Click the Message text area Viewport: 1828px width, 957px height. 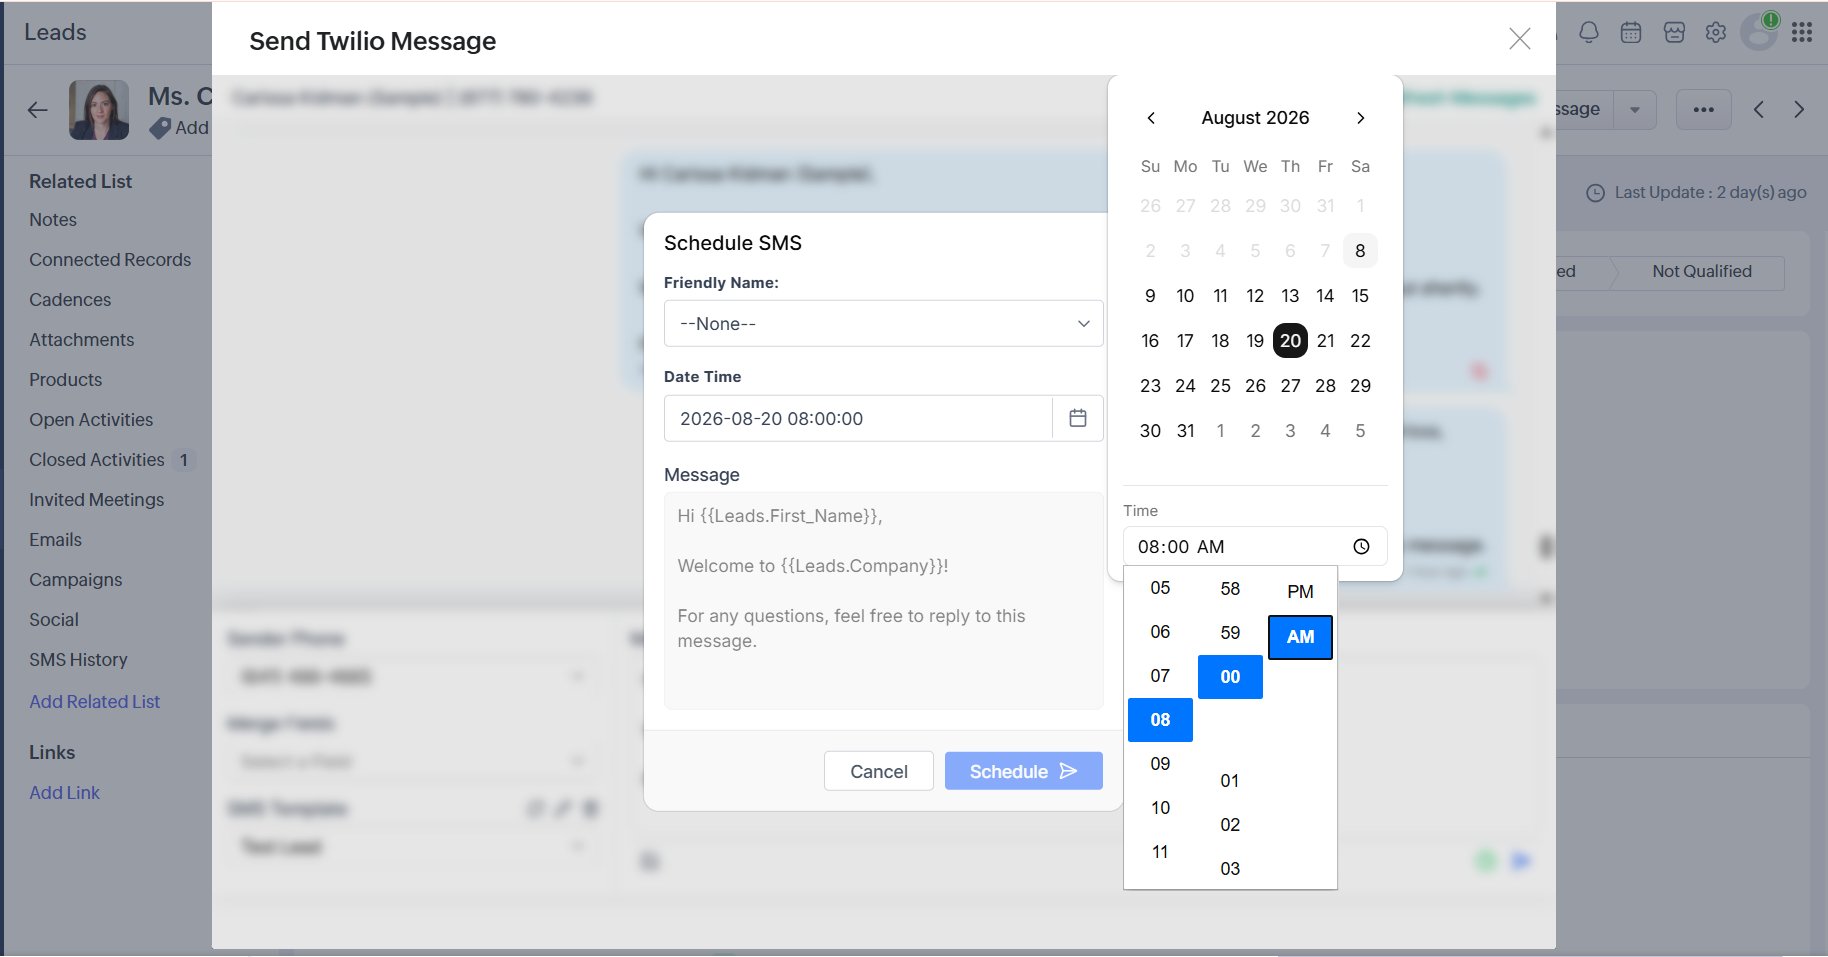pos(884,601)
